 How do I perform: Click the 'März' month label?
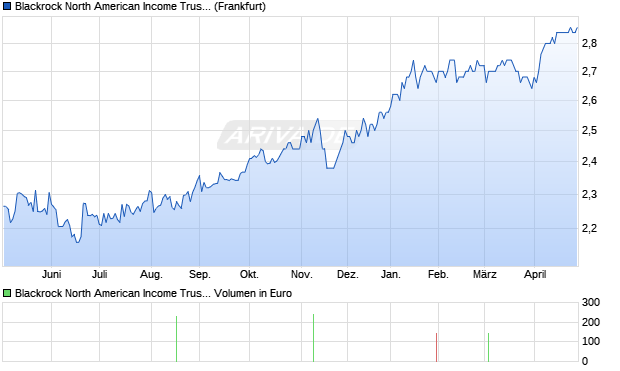[485, 274]
